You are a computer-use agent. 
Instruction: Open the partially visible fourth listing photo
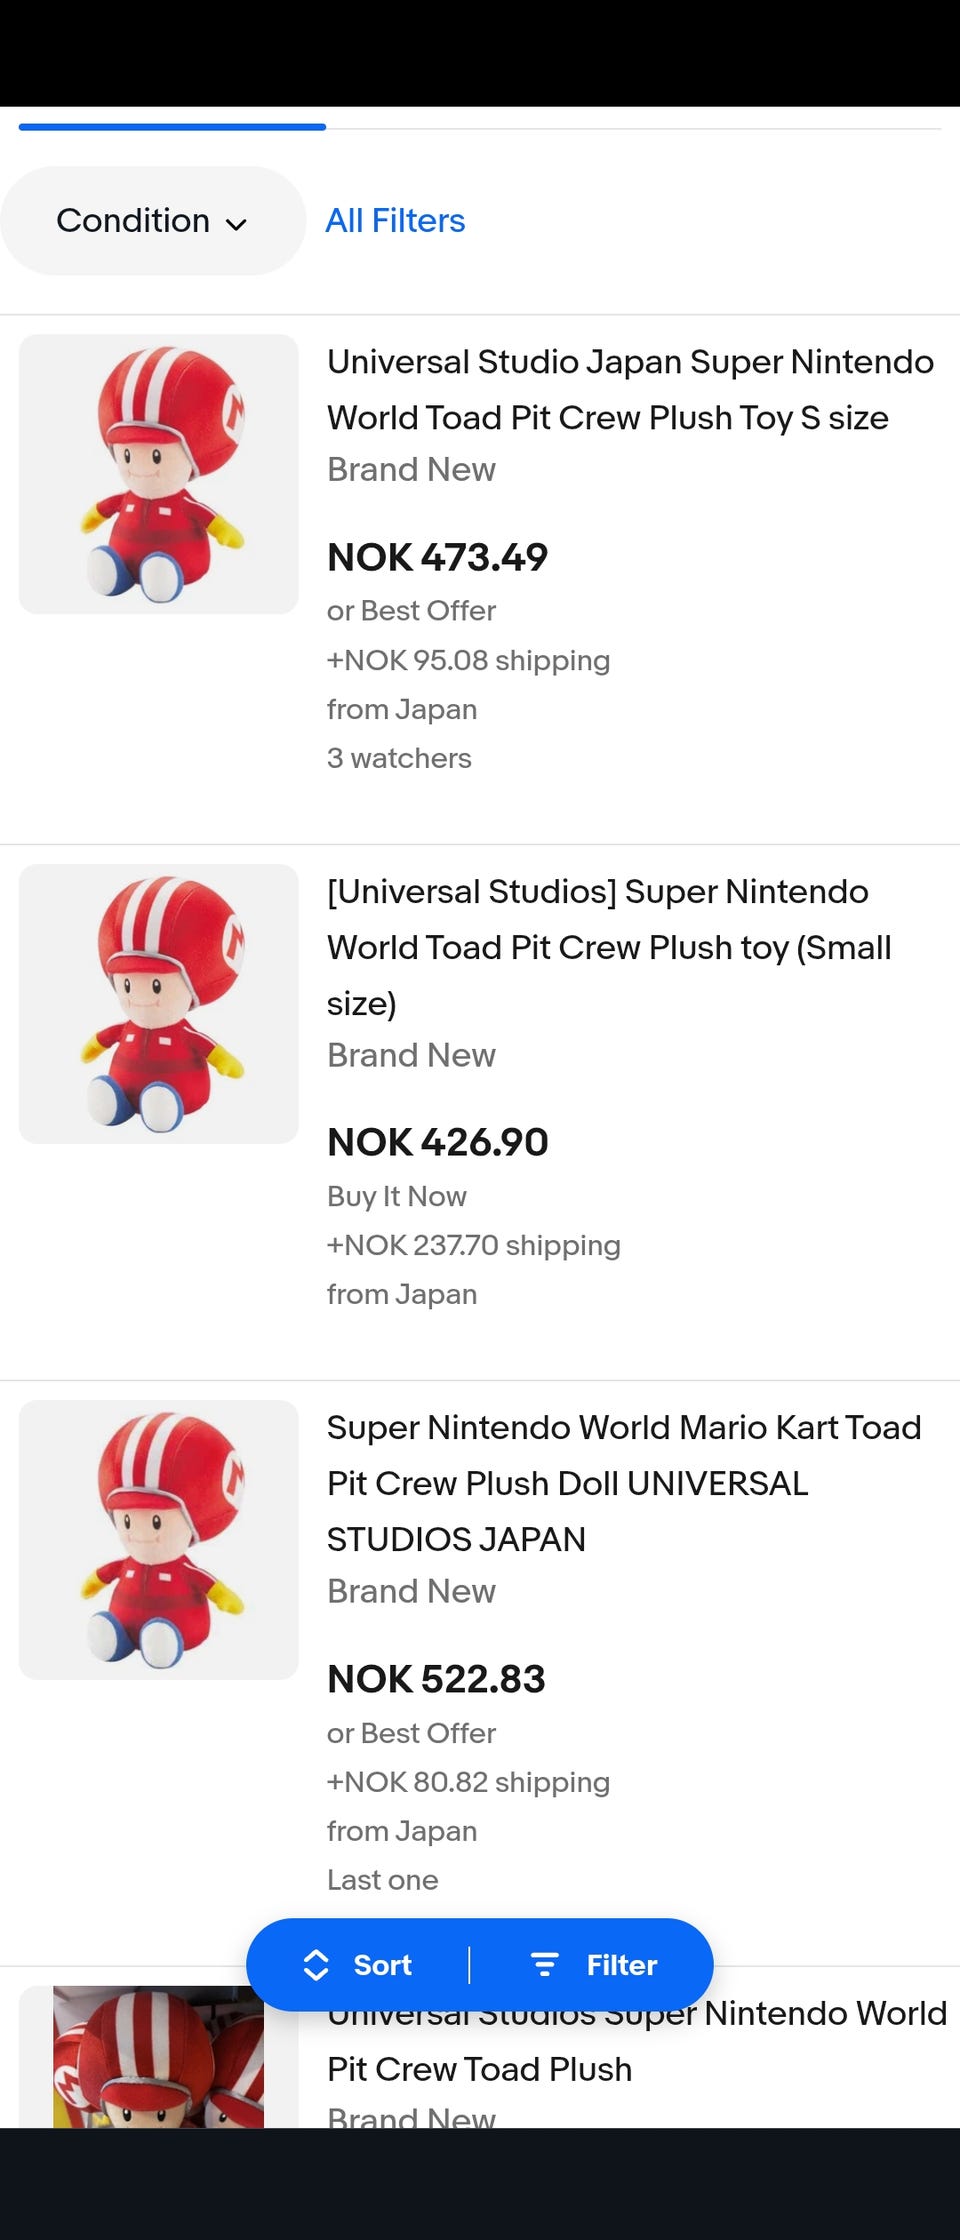pos(159,2060)
